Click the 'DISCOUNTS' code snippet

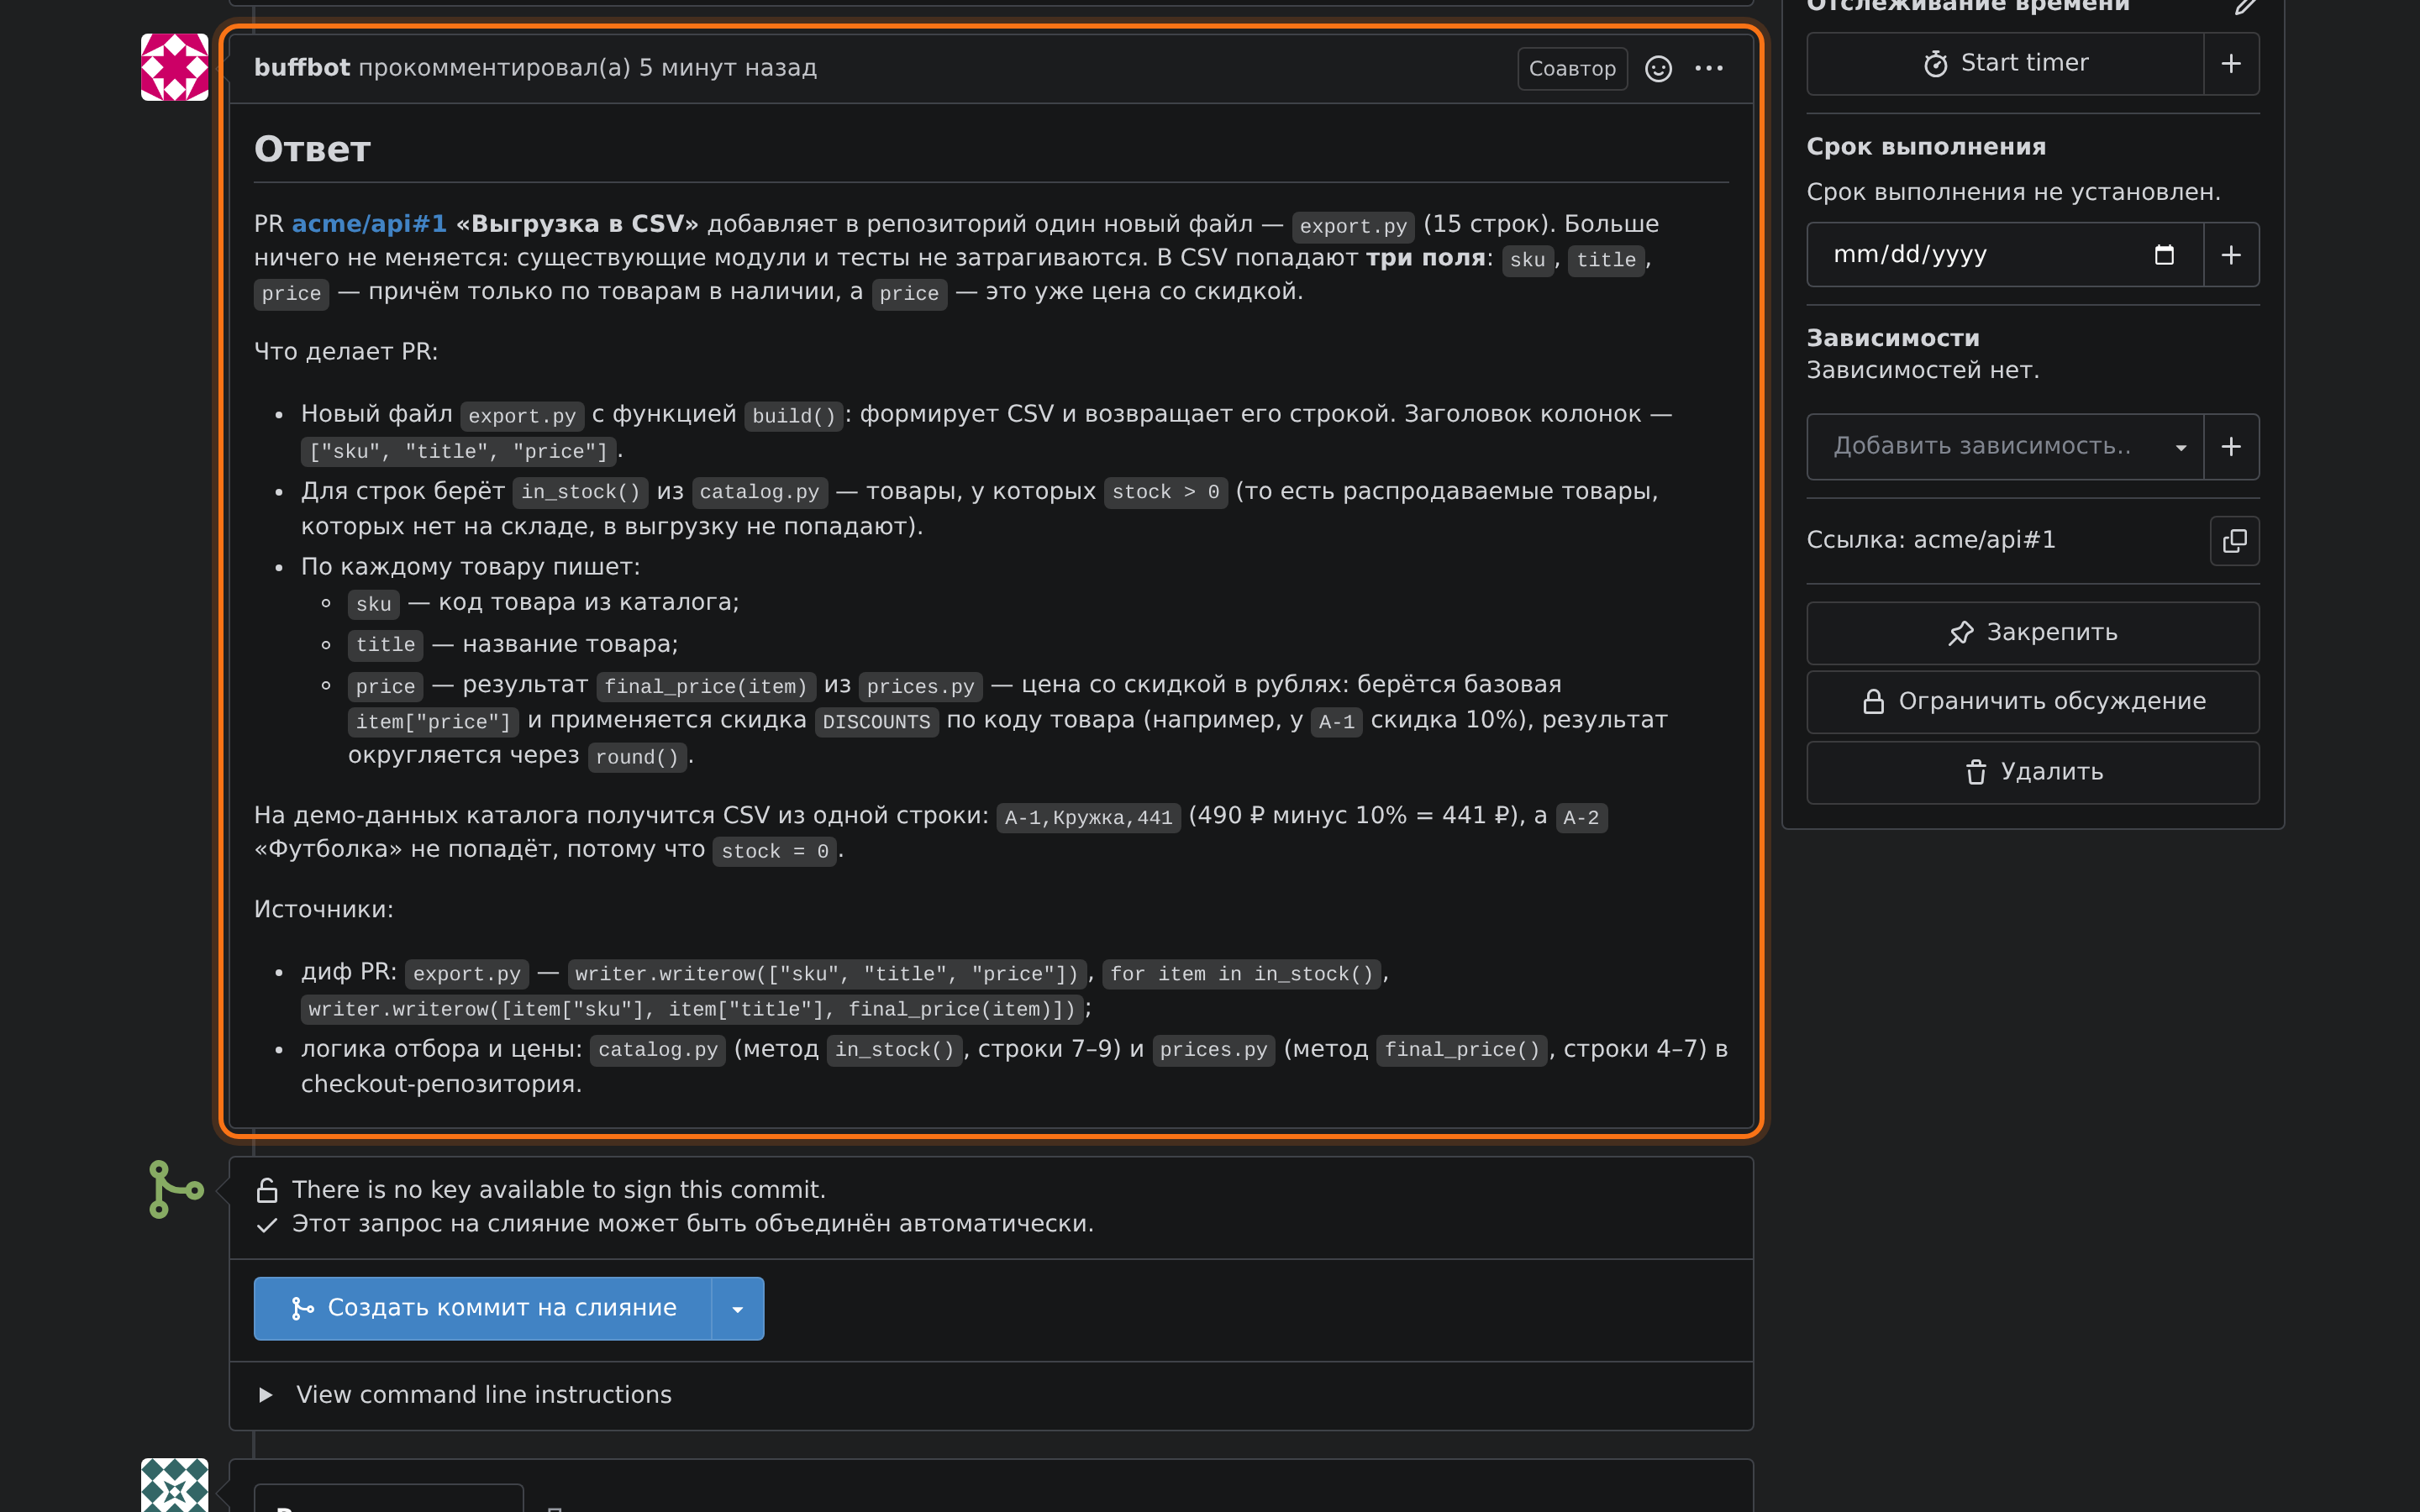click(876, 721)
